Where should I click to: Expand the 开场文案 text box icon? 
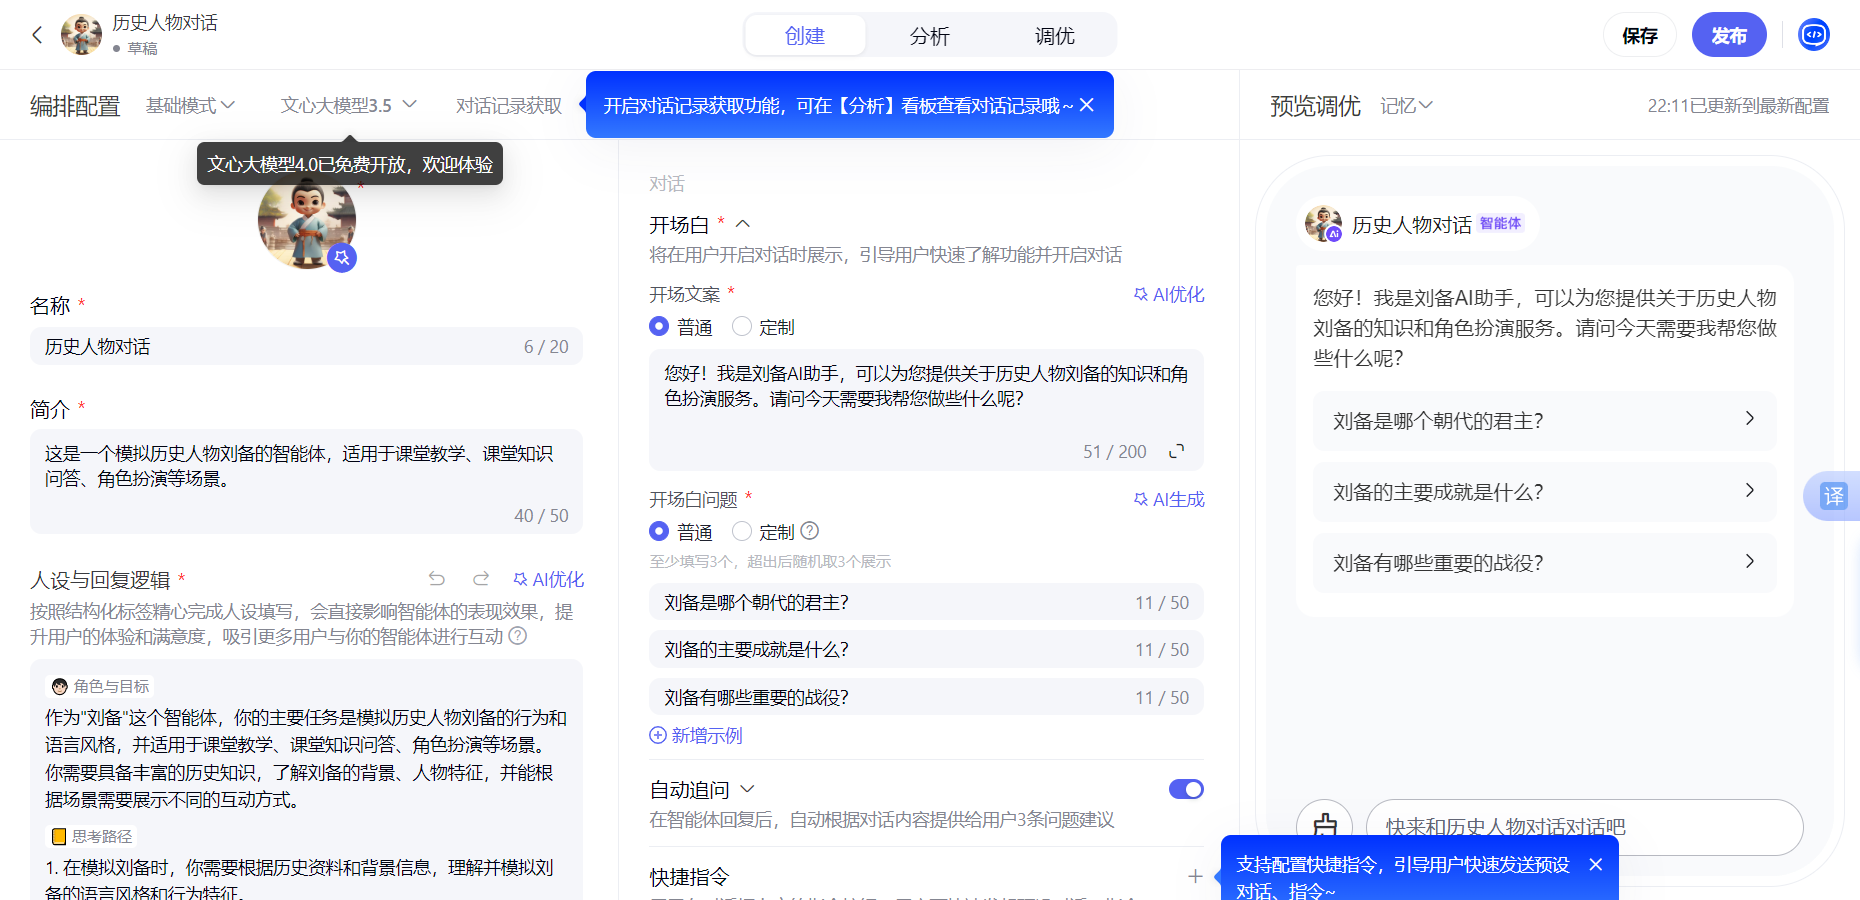tap(1177, 451)
